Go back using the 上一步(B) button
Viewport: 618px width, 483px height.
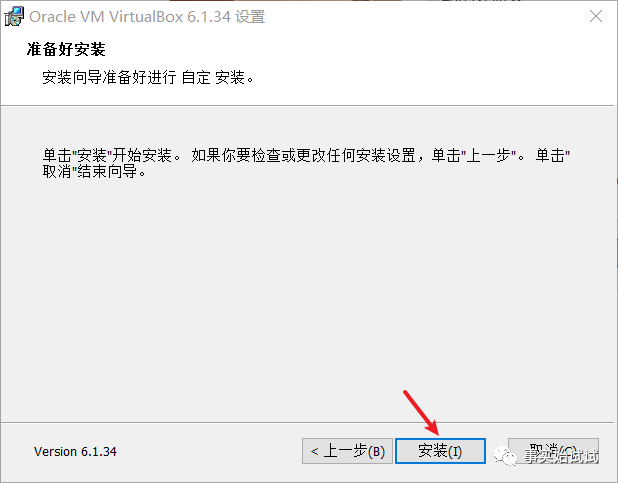[347, 451]
